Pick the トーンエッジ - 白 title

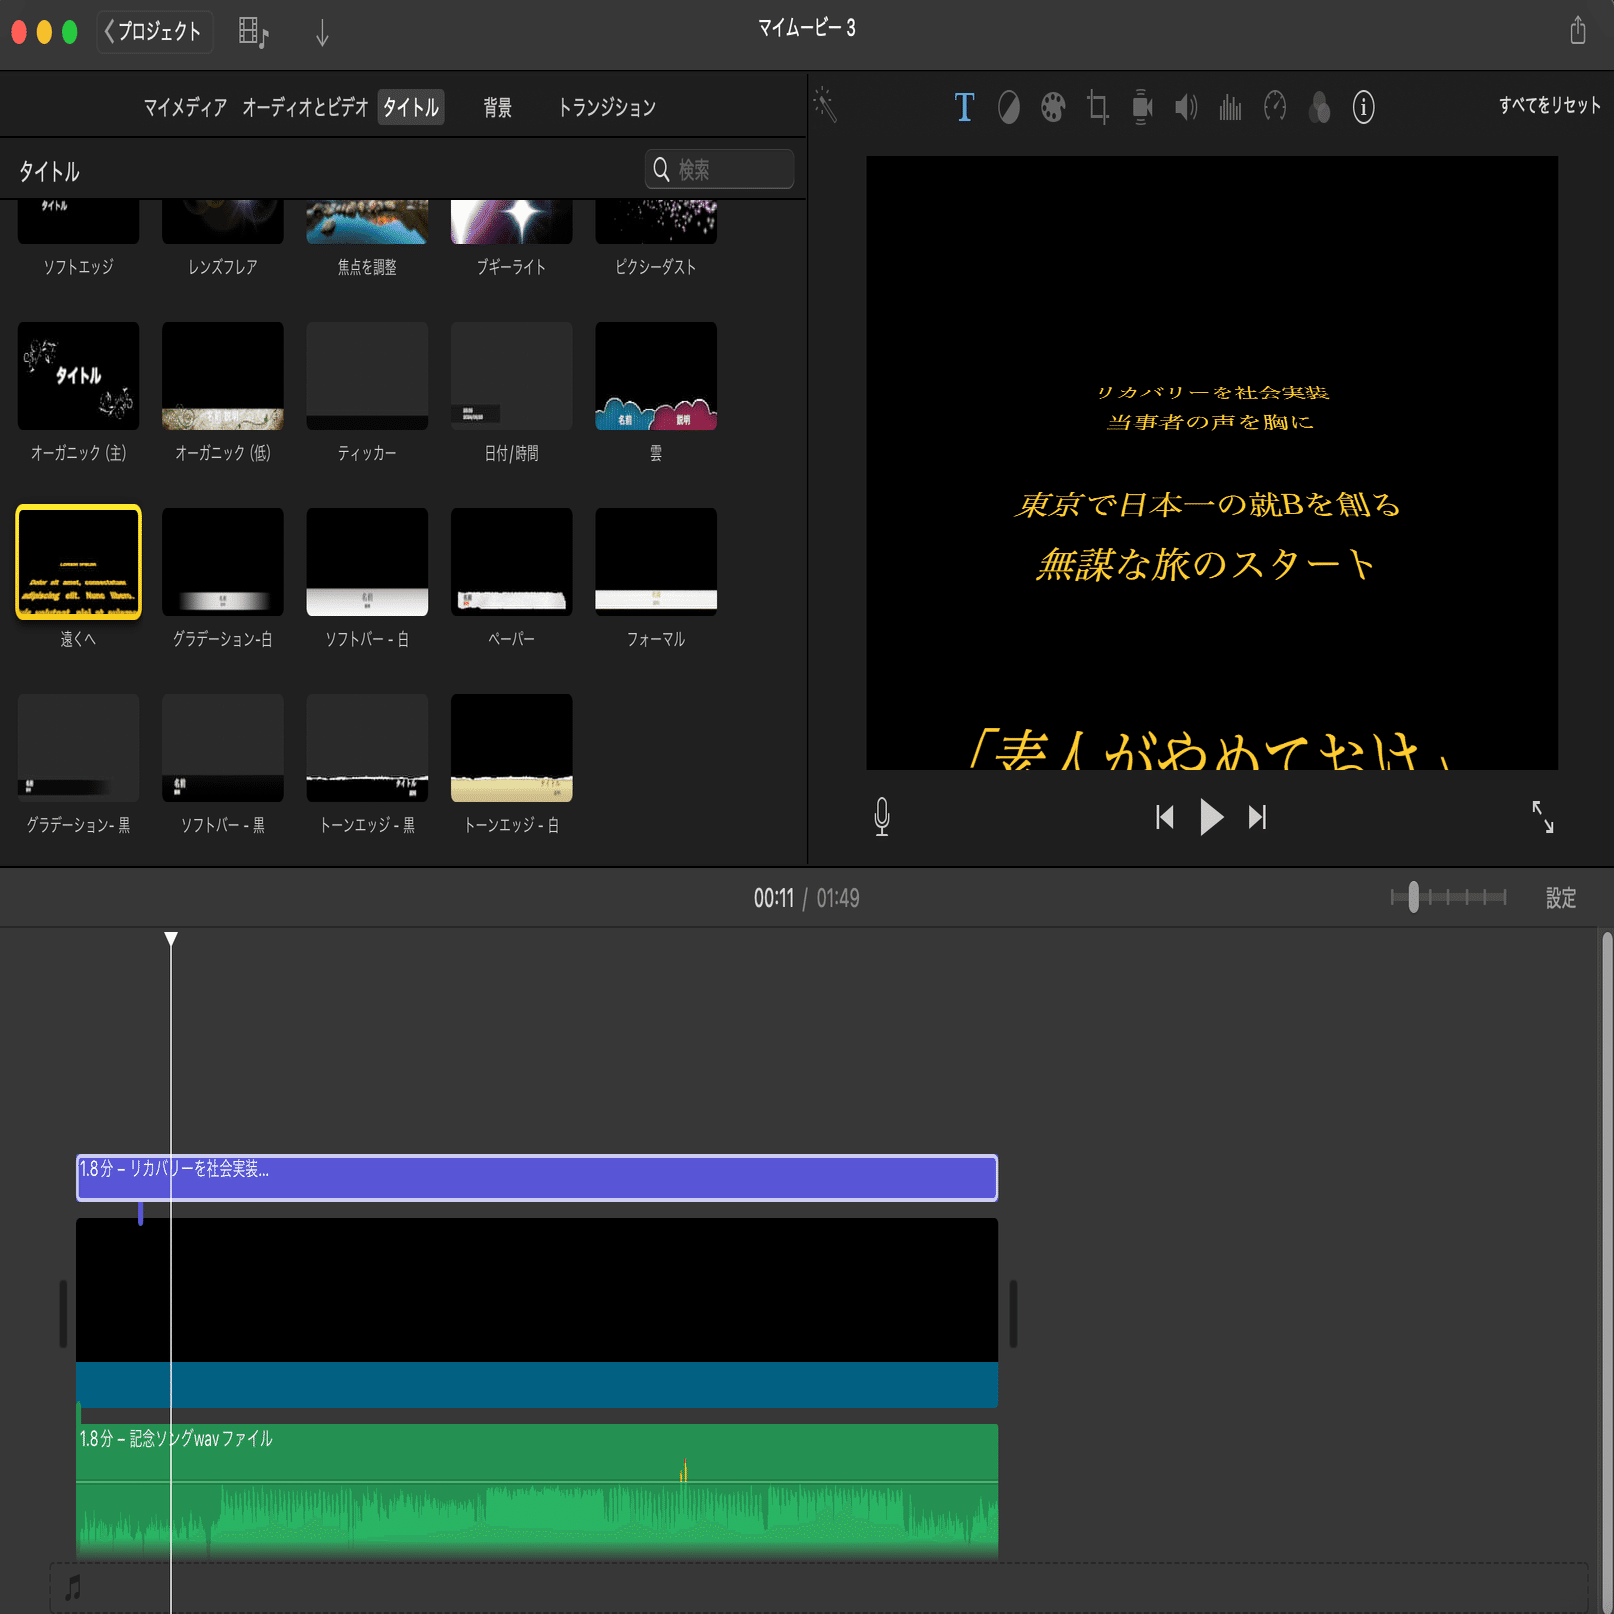pos(511,748)
